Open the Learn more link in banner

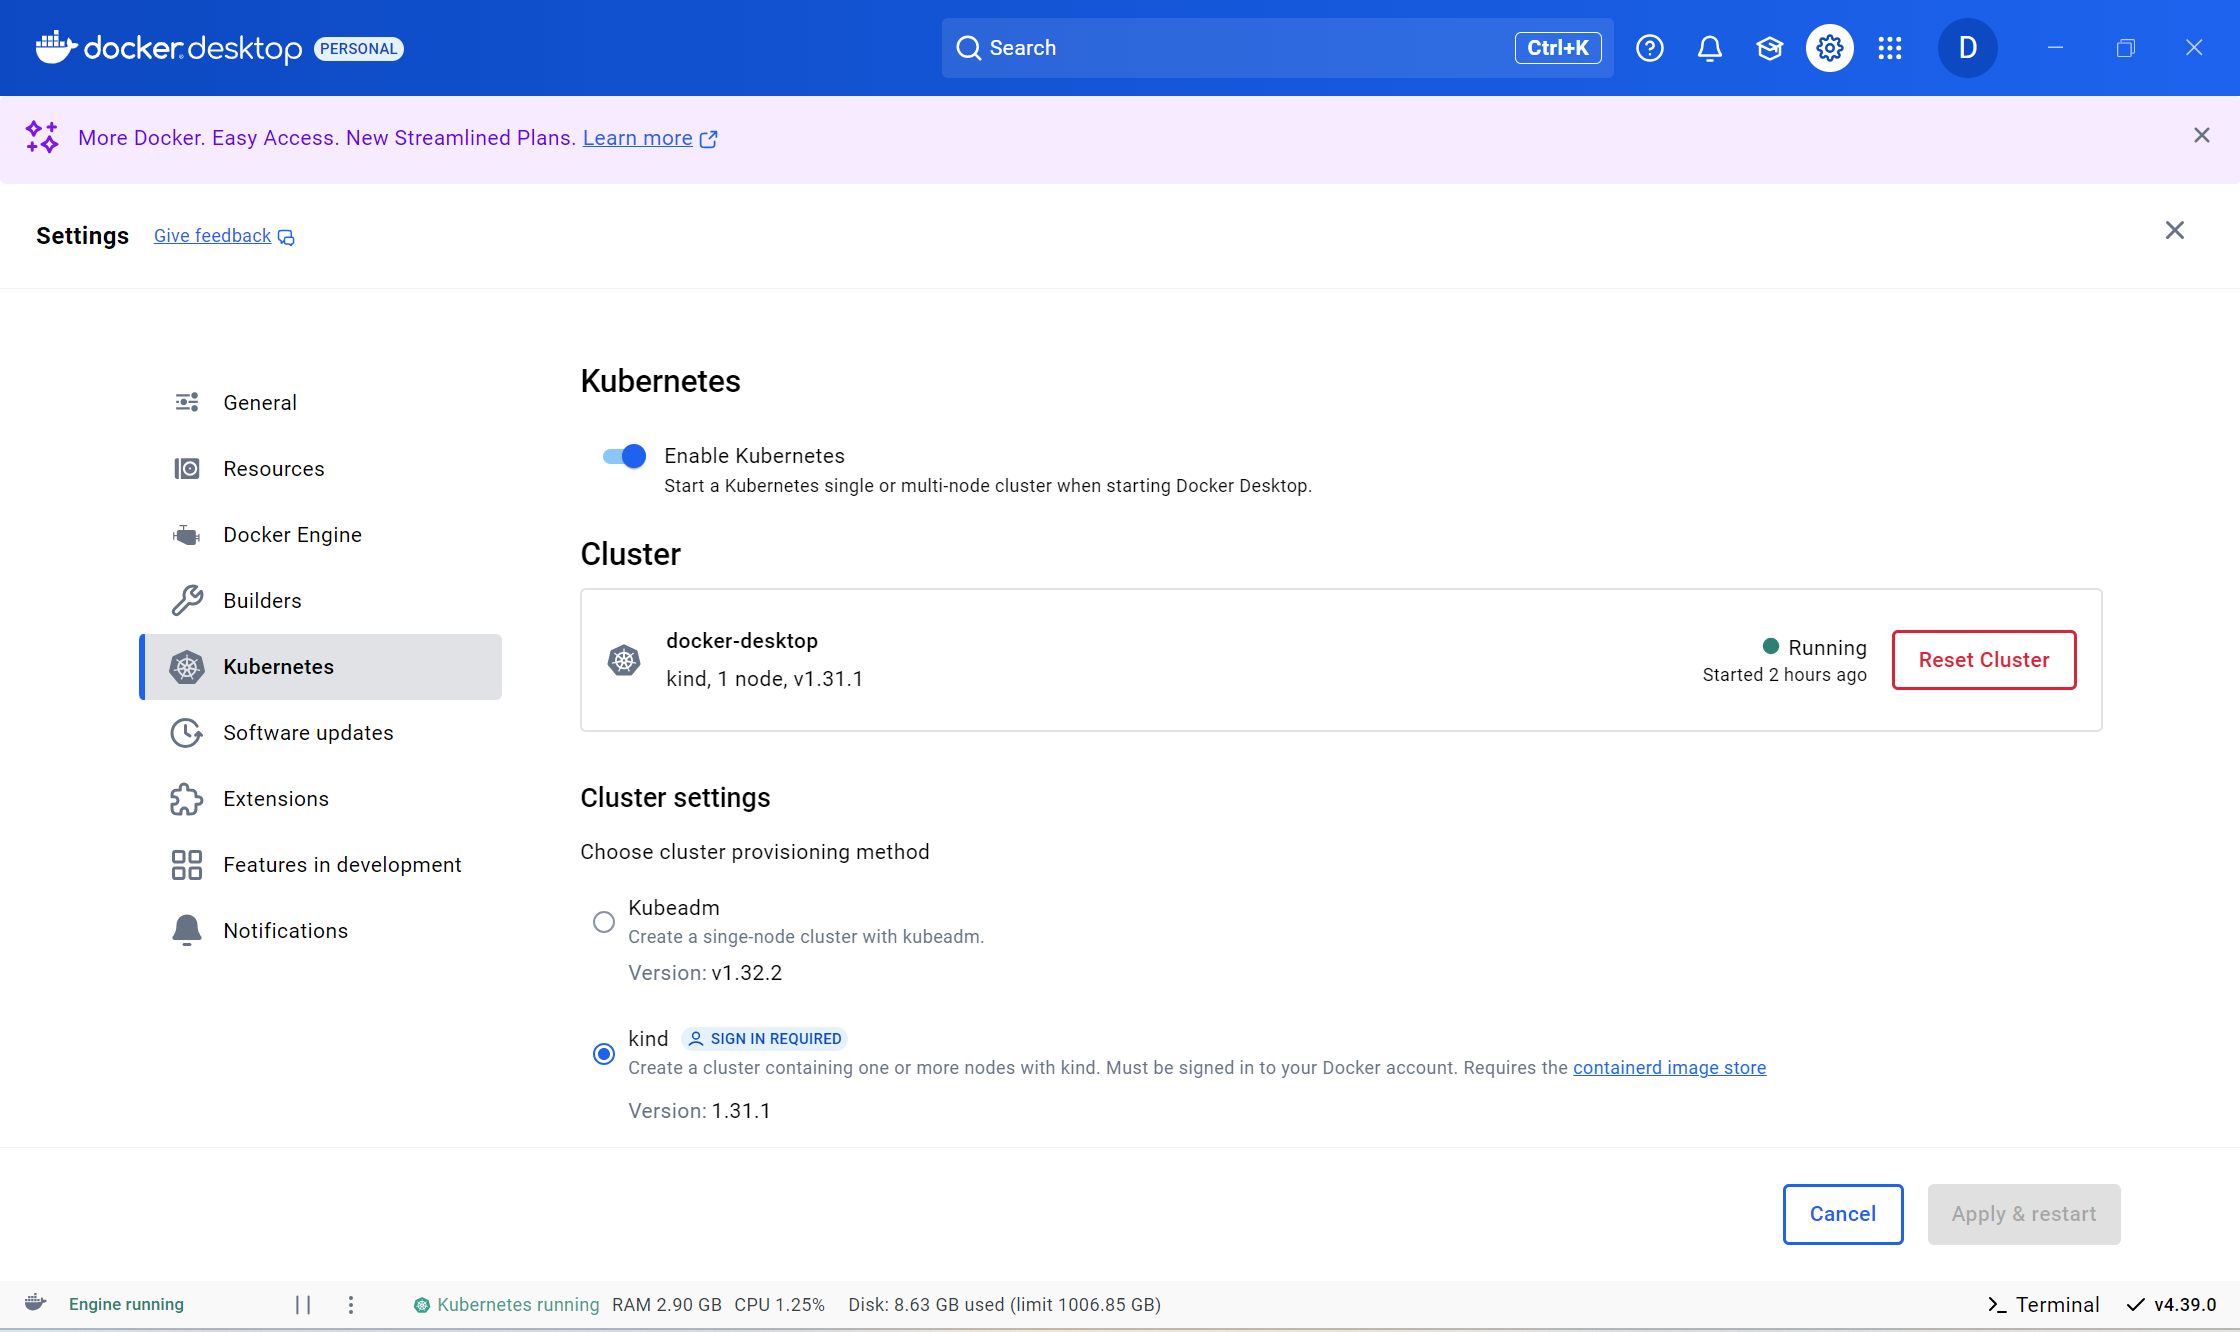(638, 138)
